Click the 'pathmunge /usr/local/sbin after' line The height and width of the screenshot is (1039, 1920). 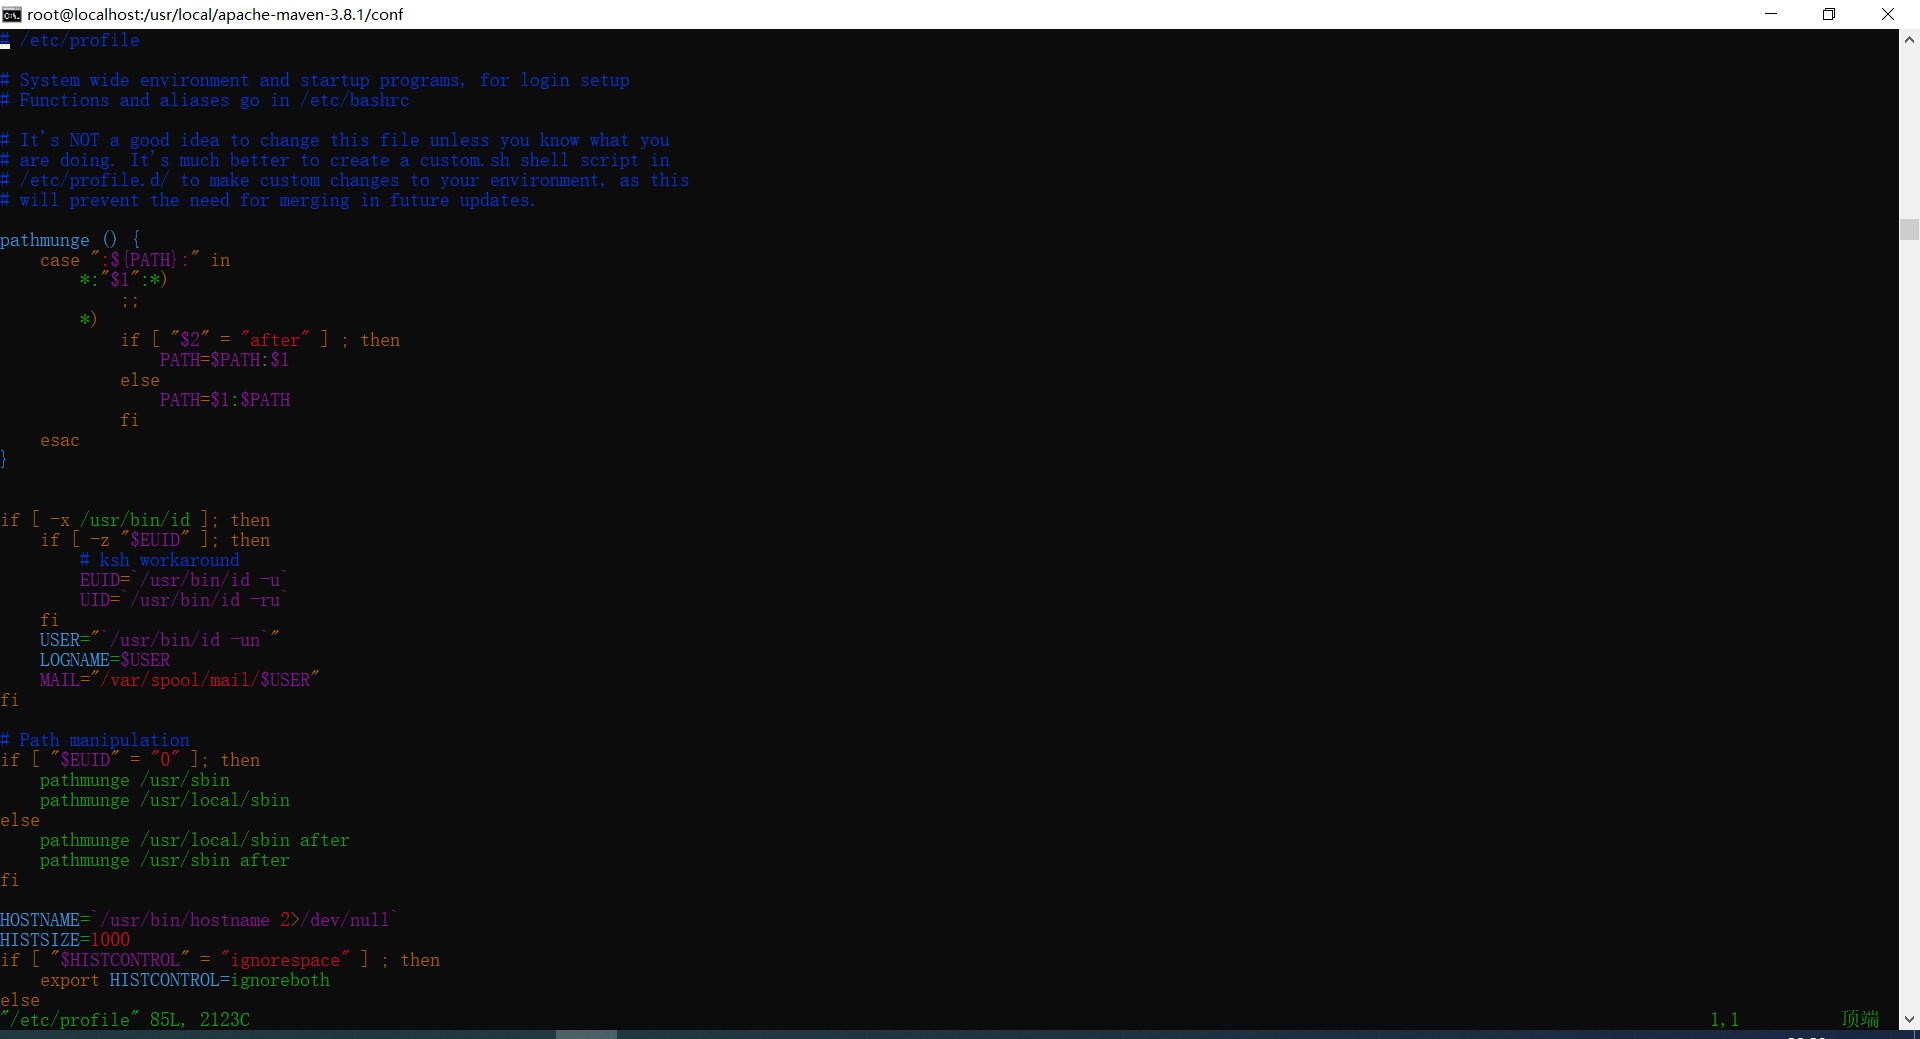pos(195,840)
